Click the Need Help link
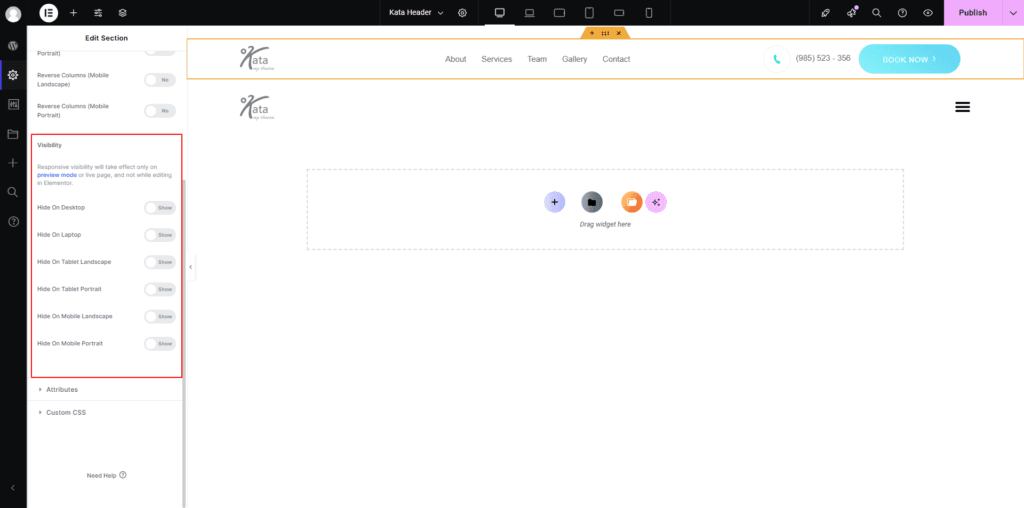The image size is (1024, 508). pyautogui.click(x=106, y=475)
